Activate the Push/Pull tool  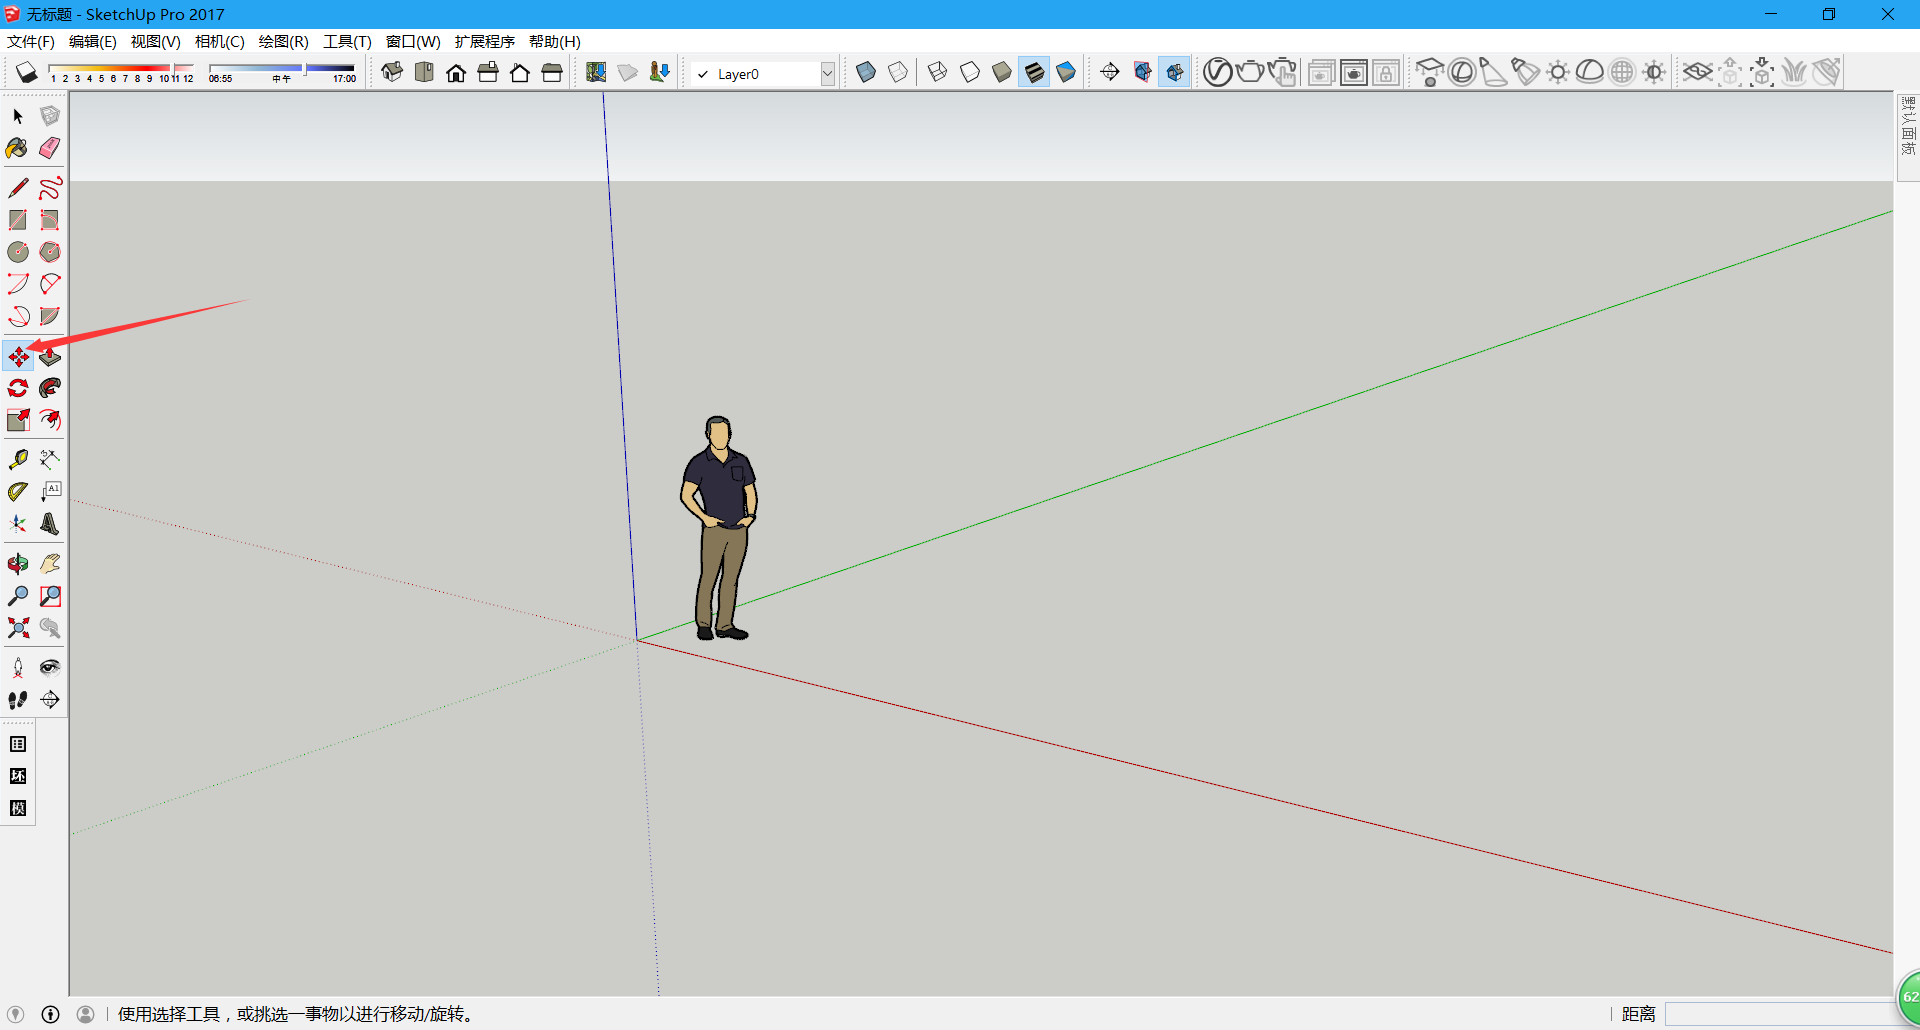pyautogui.click(x=50, y=356)
